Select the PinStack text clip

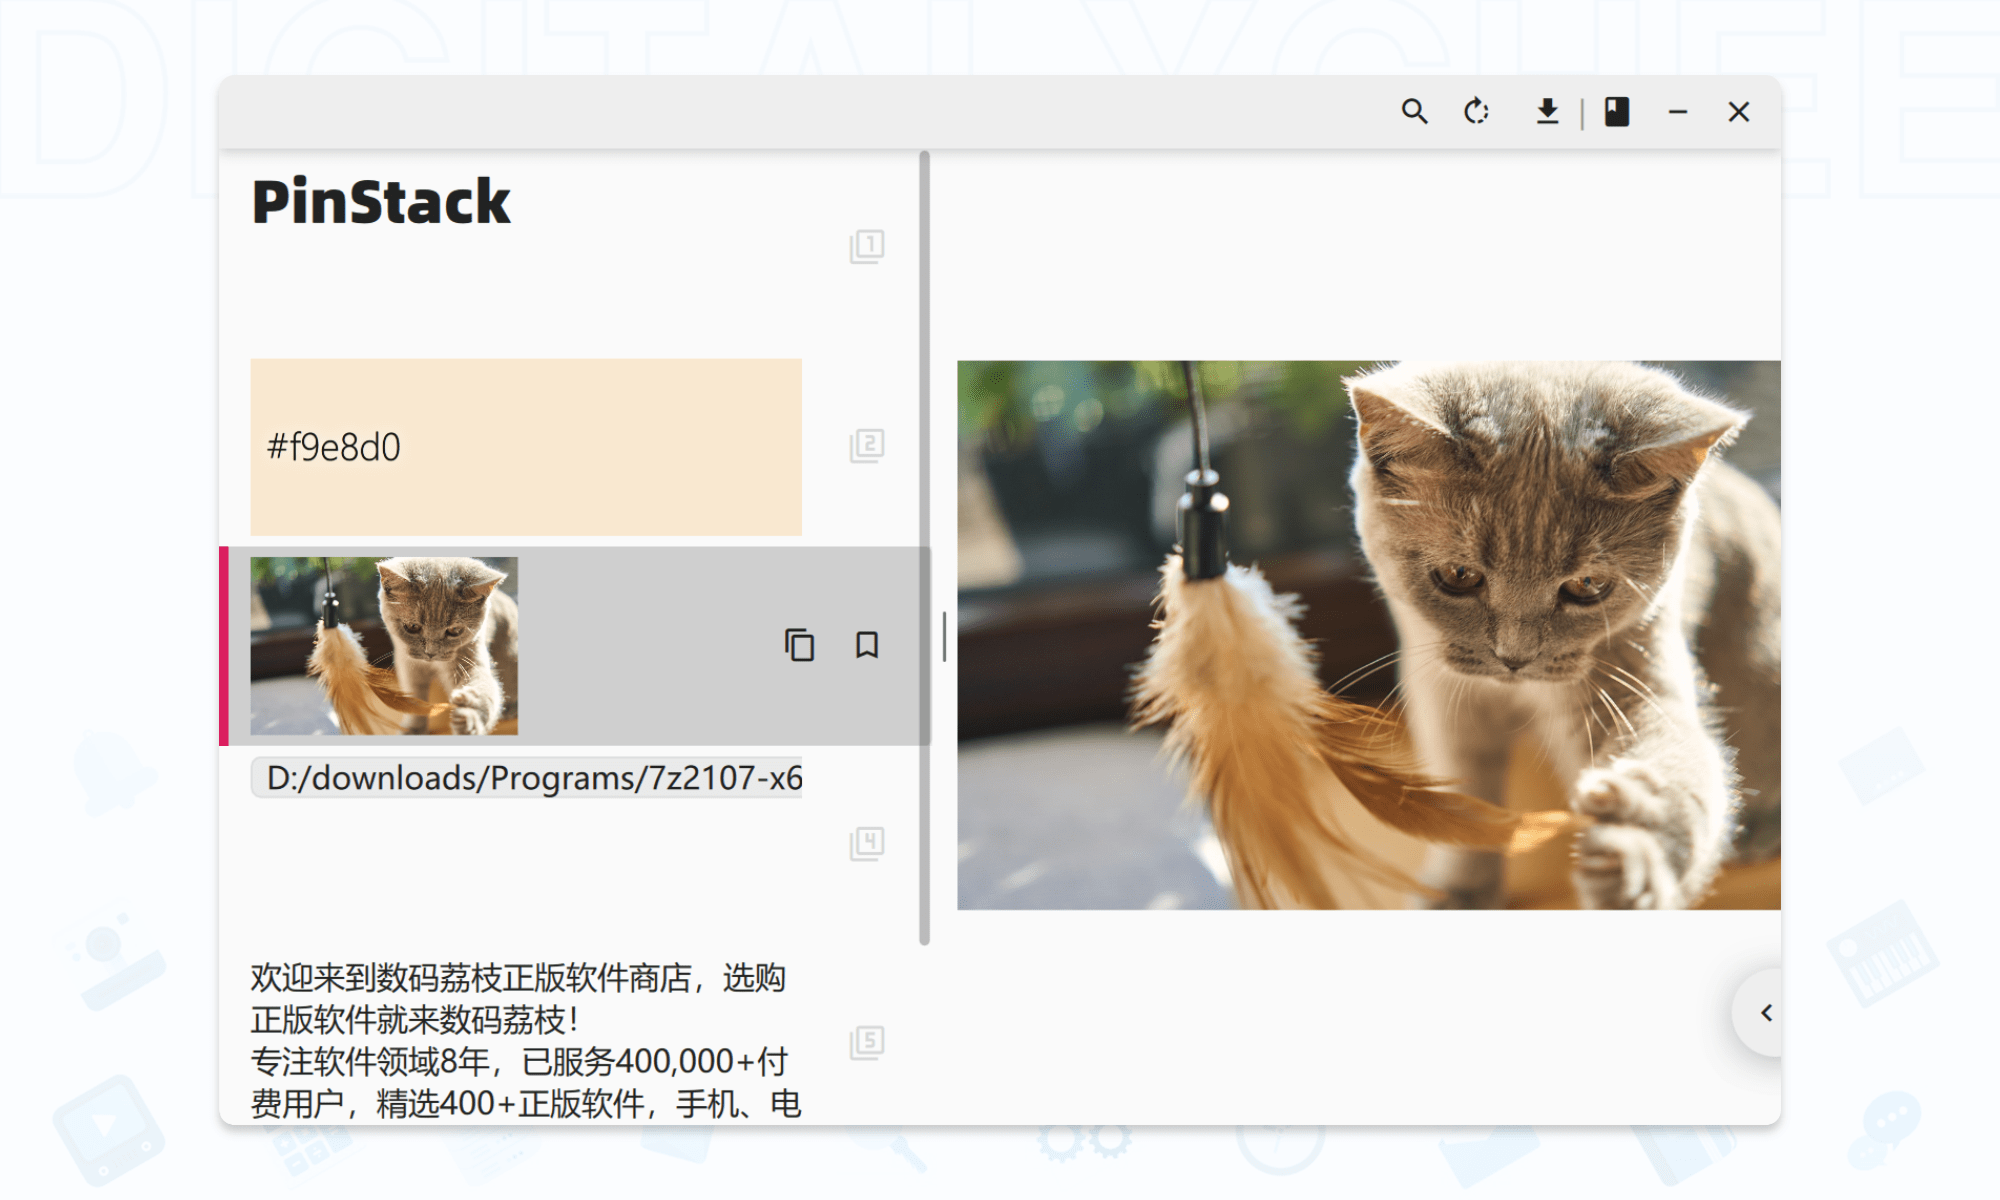pyautogui.click(x=381, y=202)
